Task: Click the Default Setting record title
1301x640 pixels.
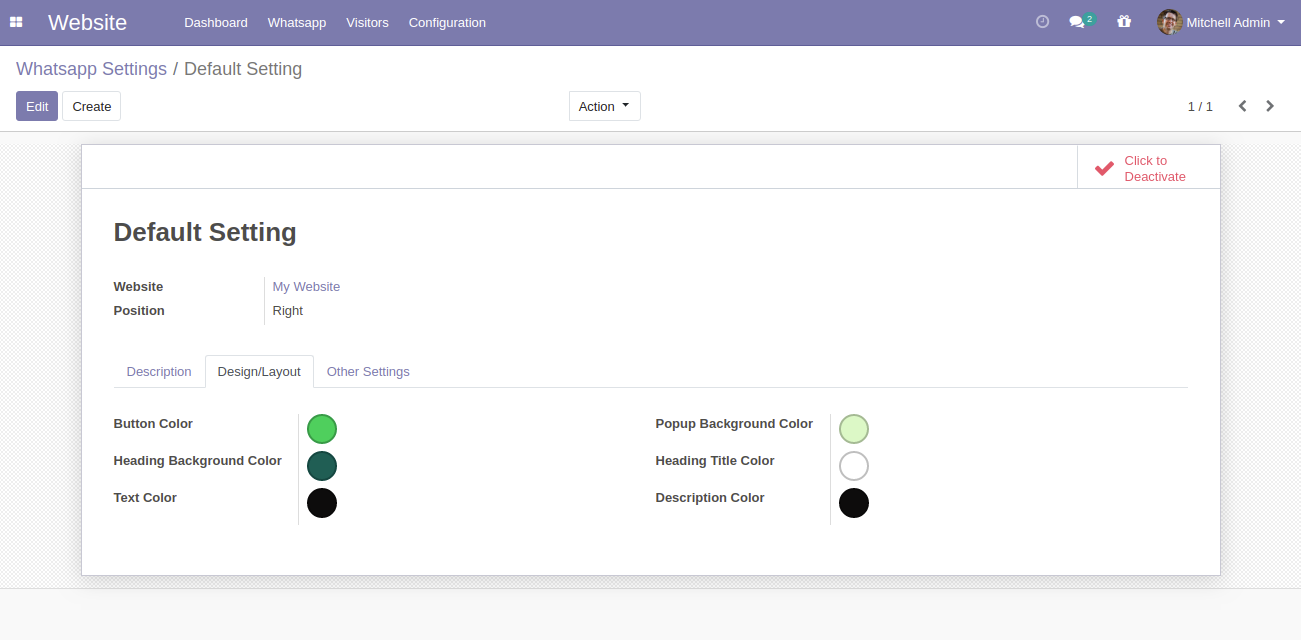Action: (205, 232)
